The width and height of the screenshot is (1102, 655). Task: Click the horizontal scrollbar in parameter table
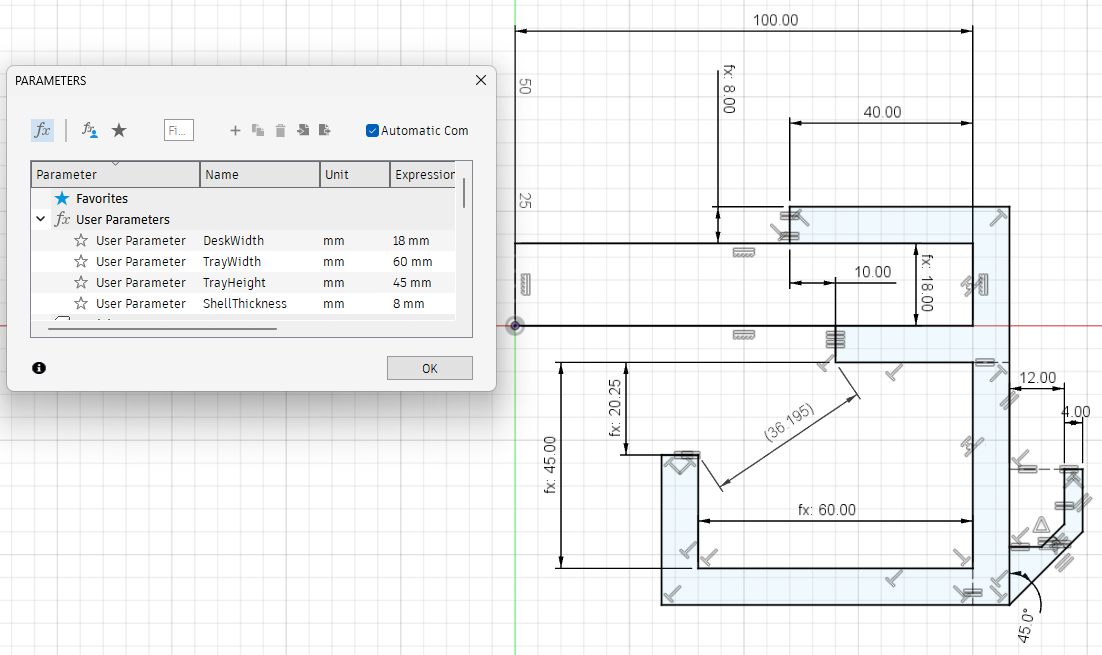tap(162, 328)
